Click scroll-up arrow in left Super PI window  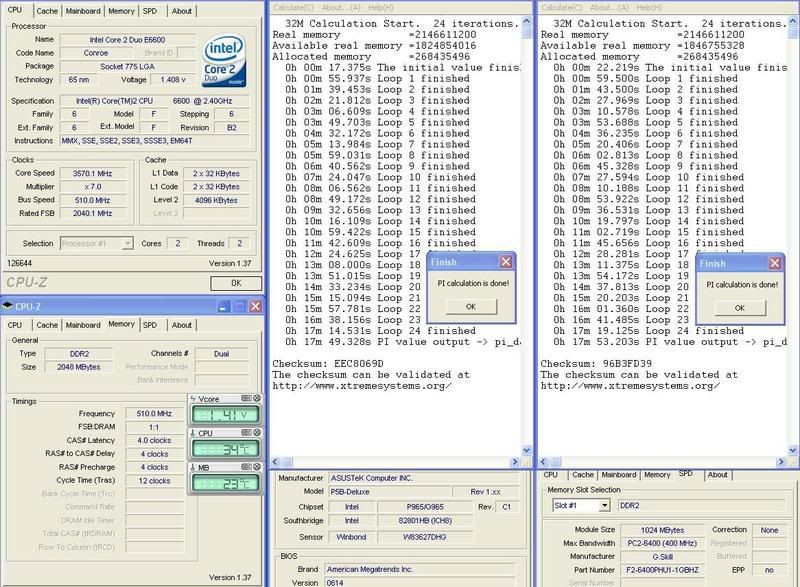click(x=527, y=22)
